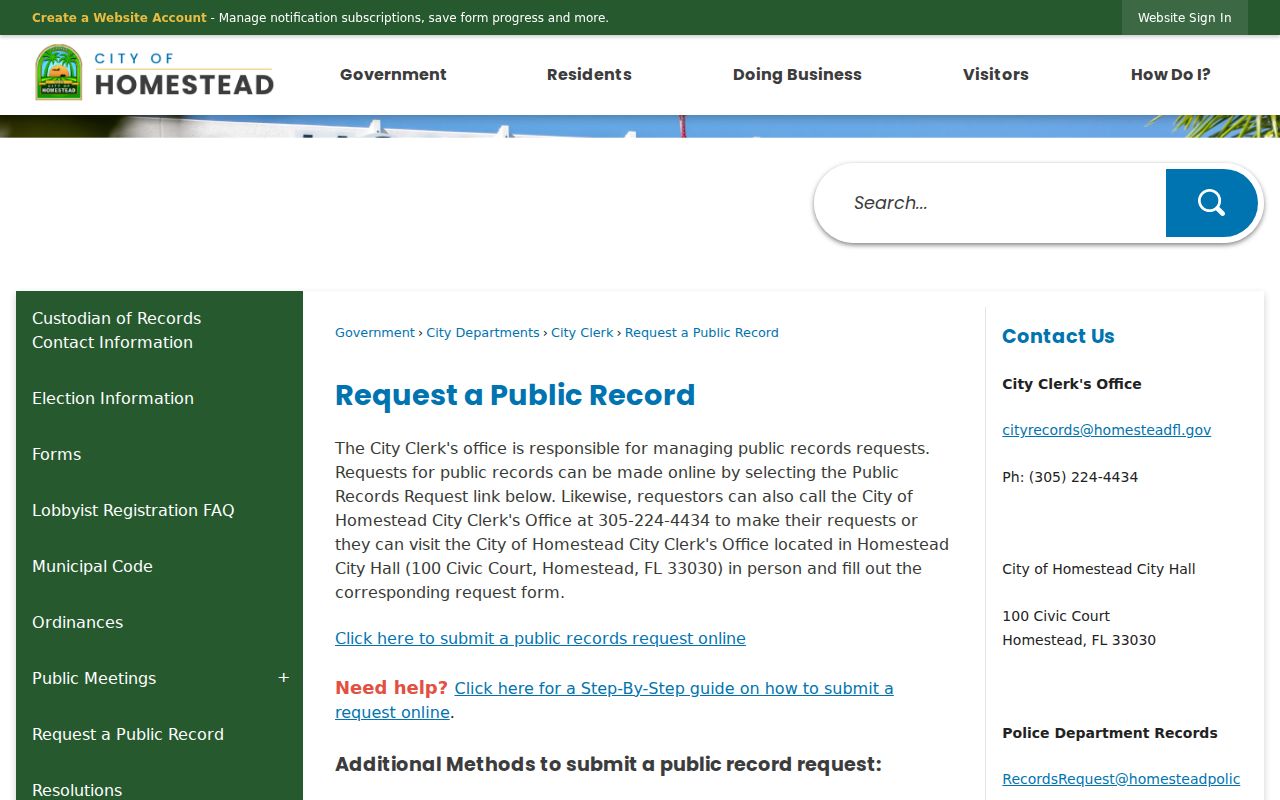Expand the Public Meetings submenu

(x=283, y=678)
